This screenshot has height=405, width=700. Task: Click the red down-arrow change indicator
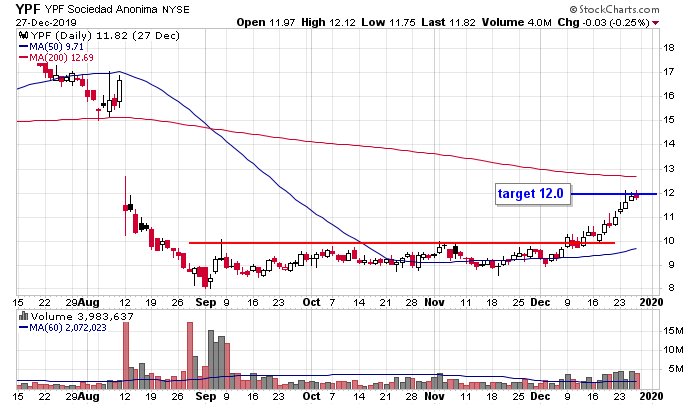655,23
